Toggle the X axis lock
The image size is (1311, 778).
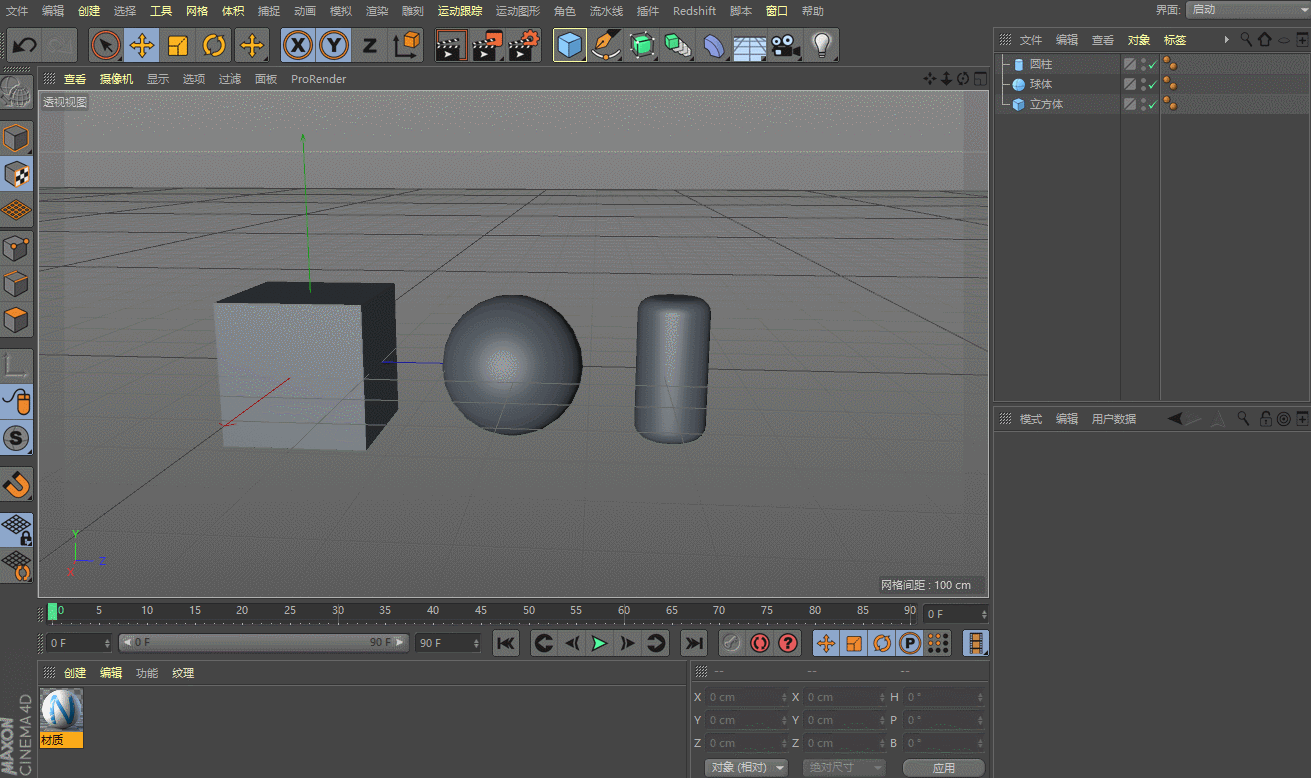click(x=297, y=45)
